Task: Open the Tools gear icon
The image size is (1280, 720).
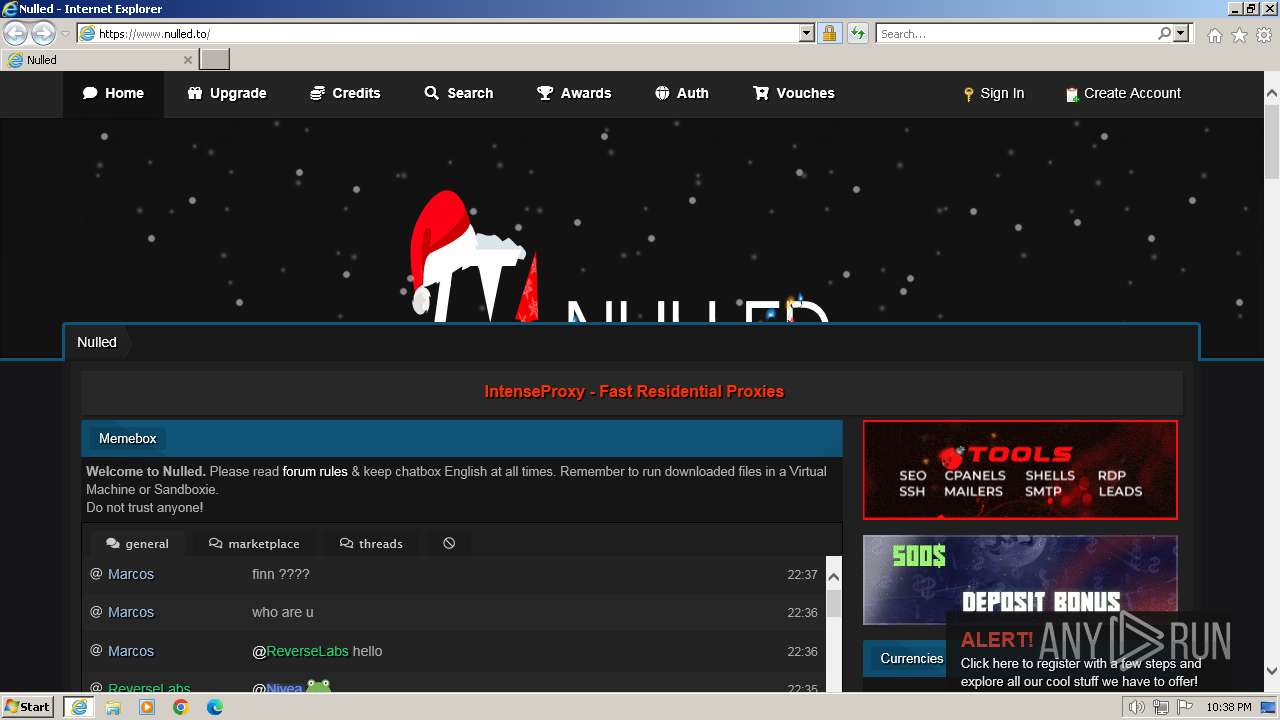Action: tap(1264, 35)
